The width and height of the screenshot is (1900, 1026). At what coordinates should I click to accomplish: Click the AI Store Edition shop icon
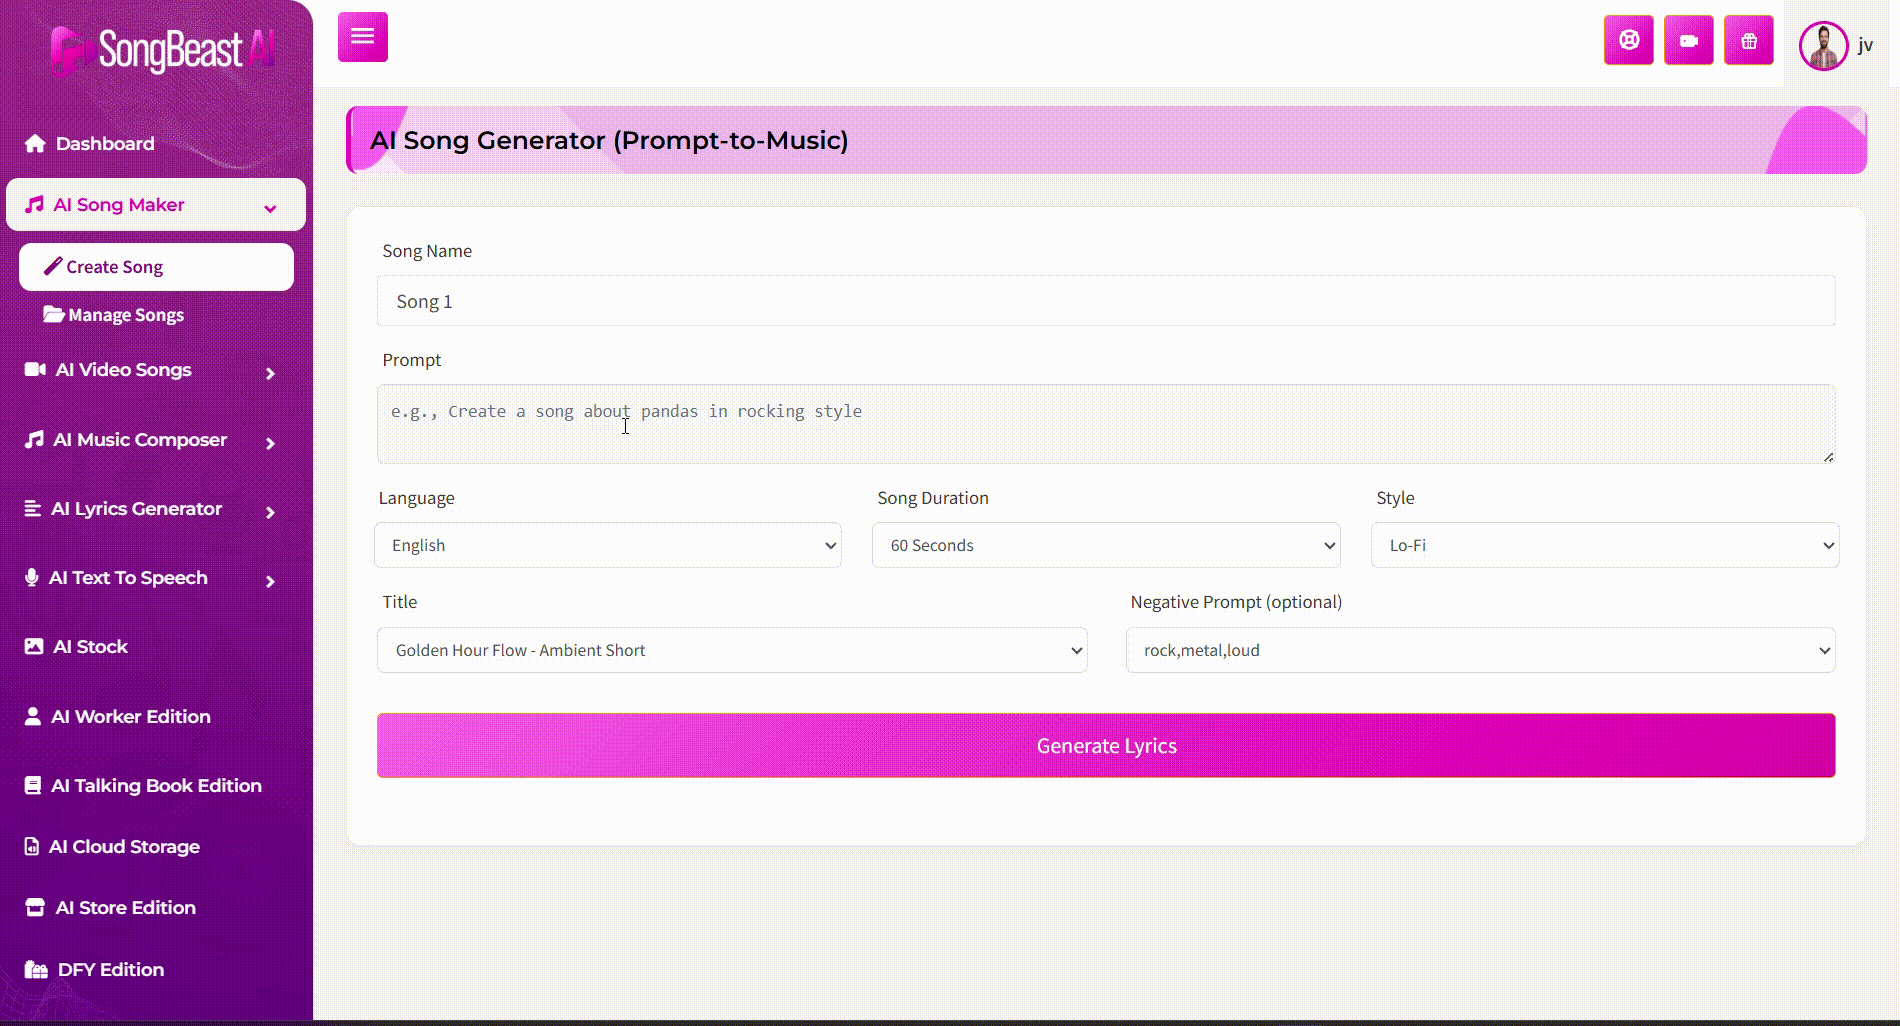(35, 907)
